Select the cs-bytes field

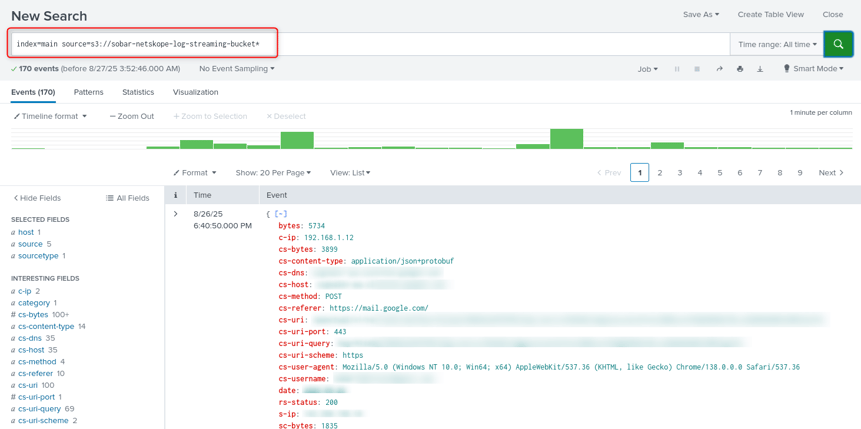[33, 315]
